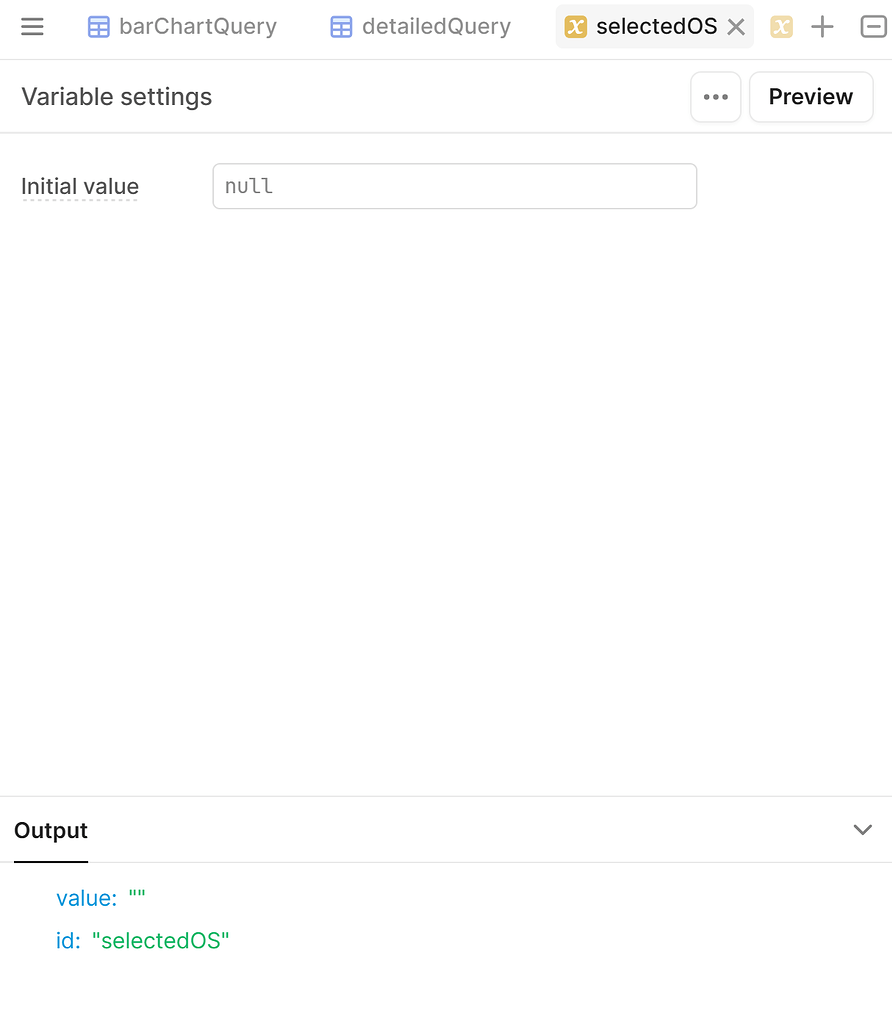
Task: Click the green value string in Output
Action: coord(137,898)
